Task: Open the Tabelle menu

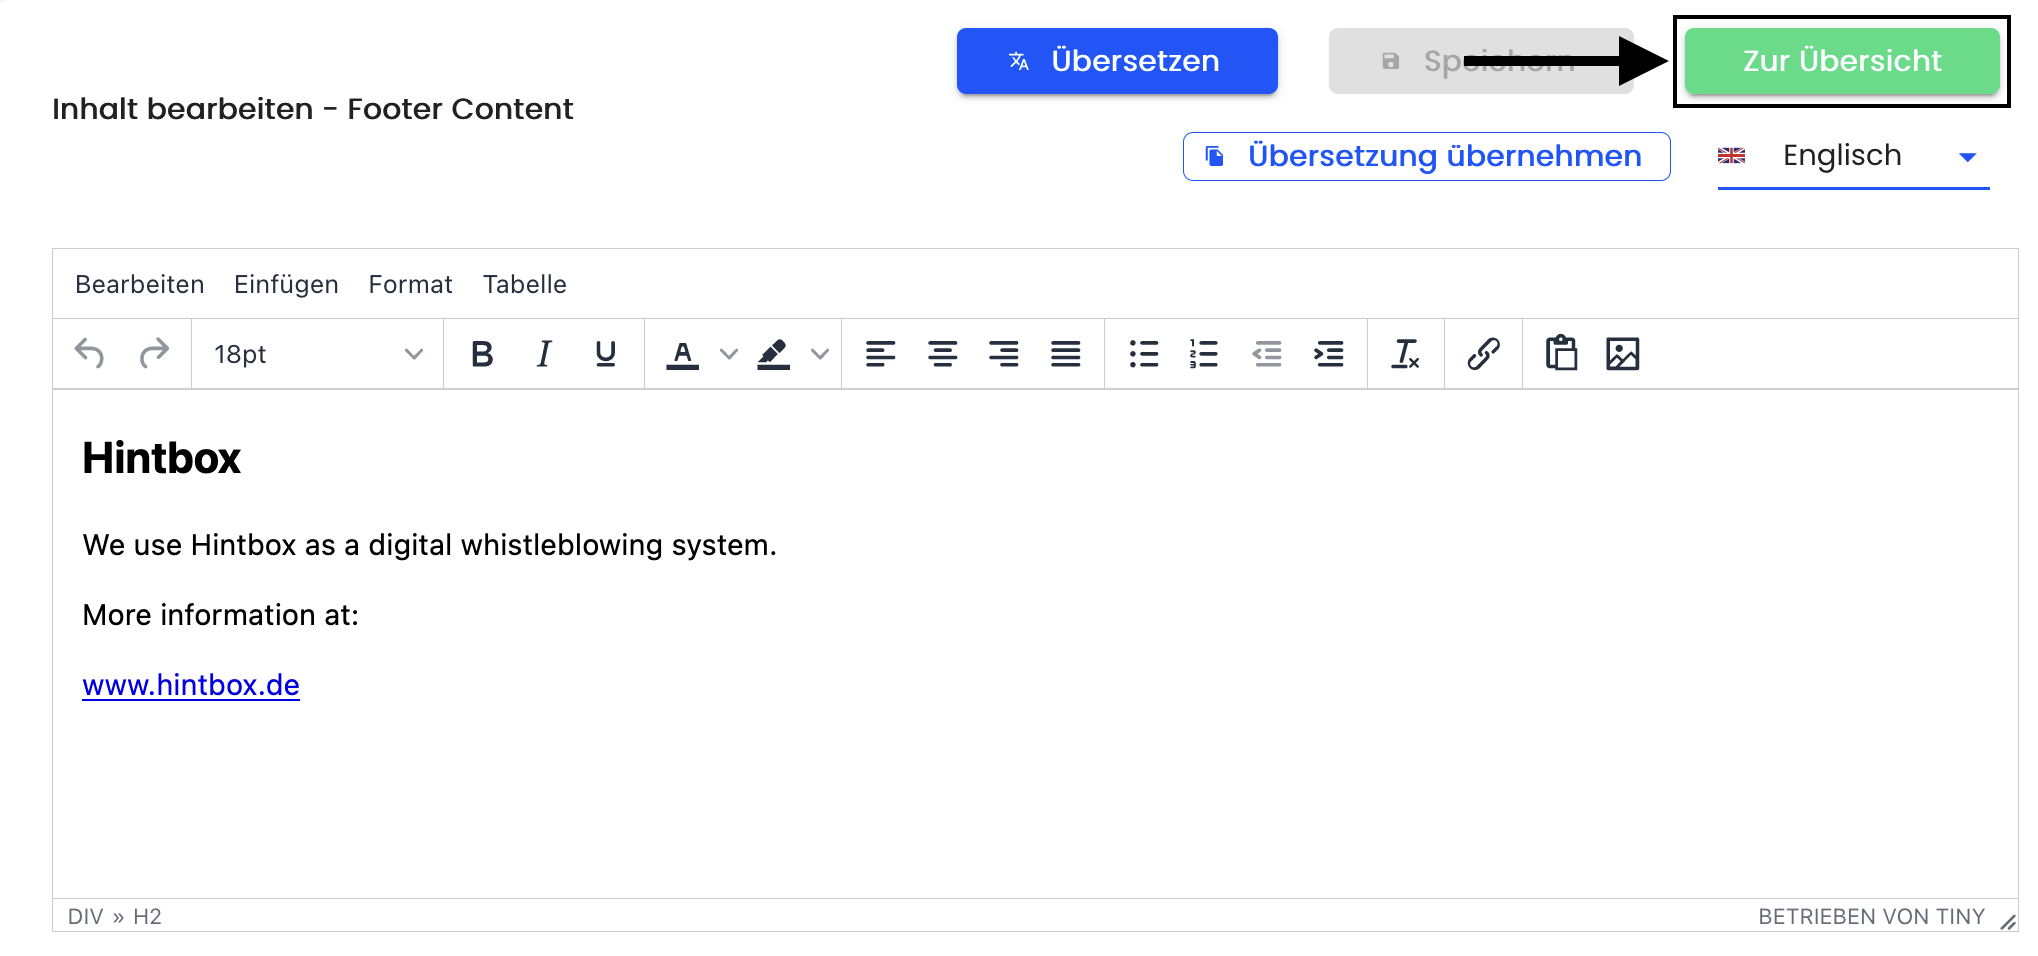Action: [x=525, y=285]
